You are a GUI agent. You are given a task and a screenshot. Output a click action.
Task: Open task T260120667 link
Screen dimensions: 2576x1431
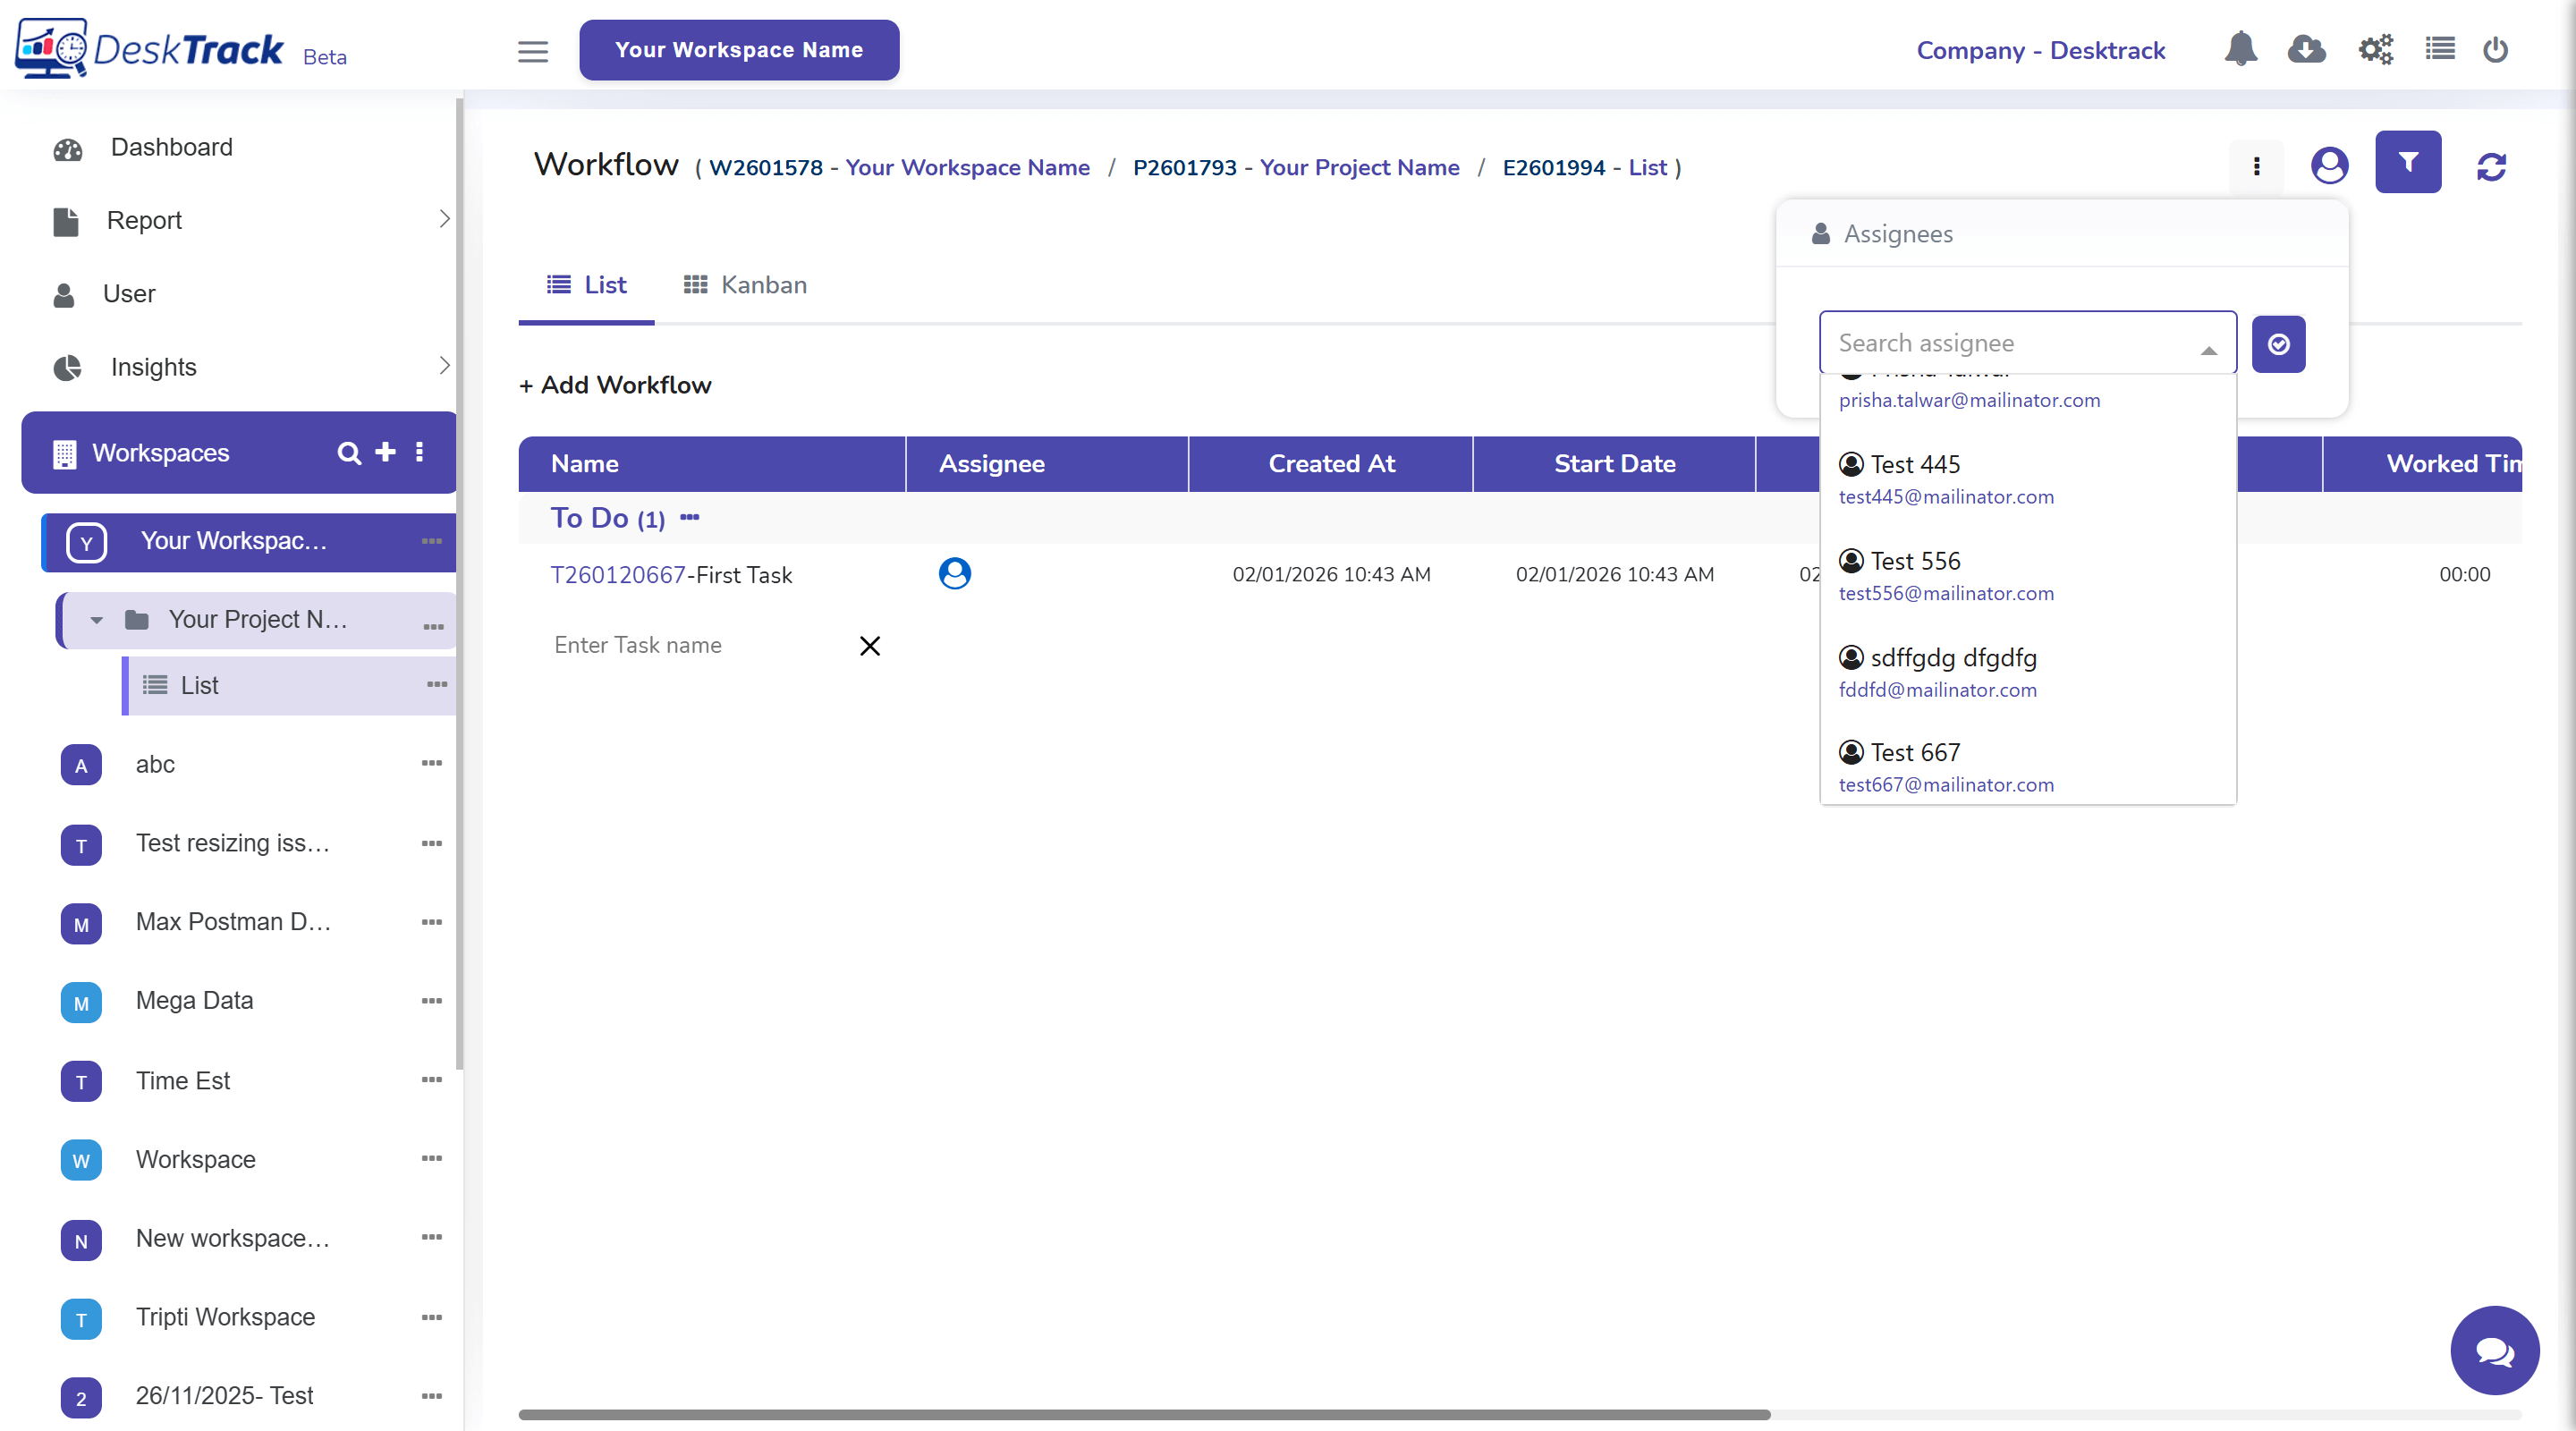point(617,575)
